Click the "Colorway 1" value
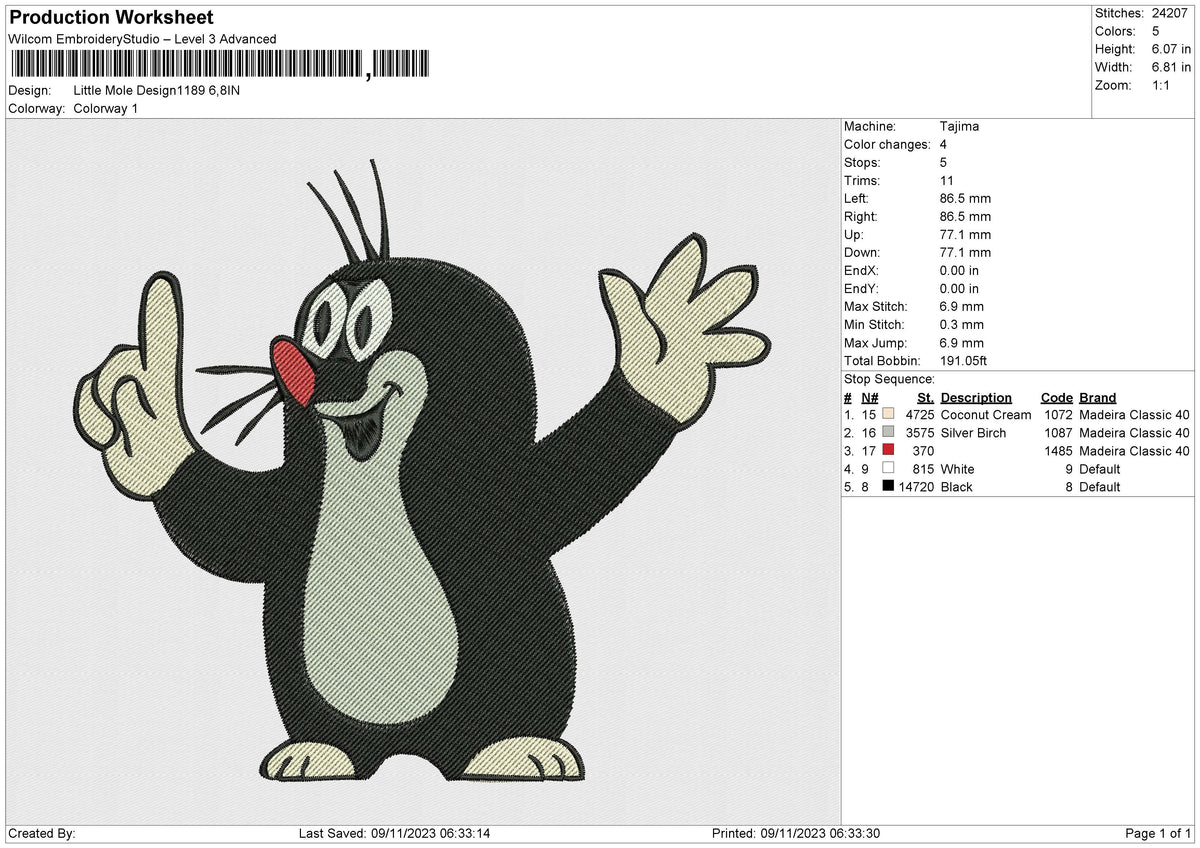Viewport: 1200px width, 848px height. (x=106, y=108)
